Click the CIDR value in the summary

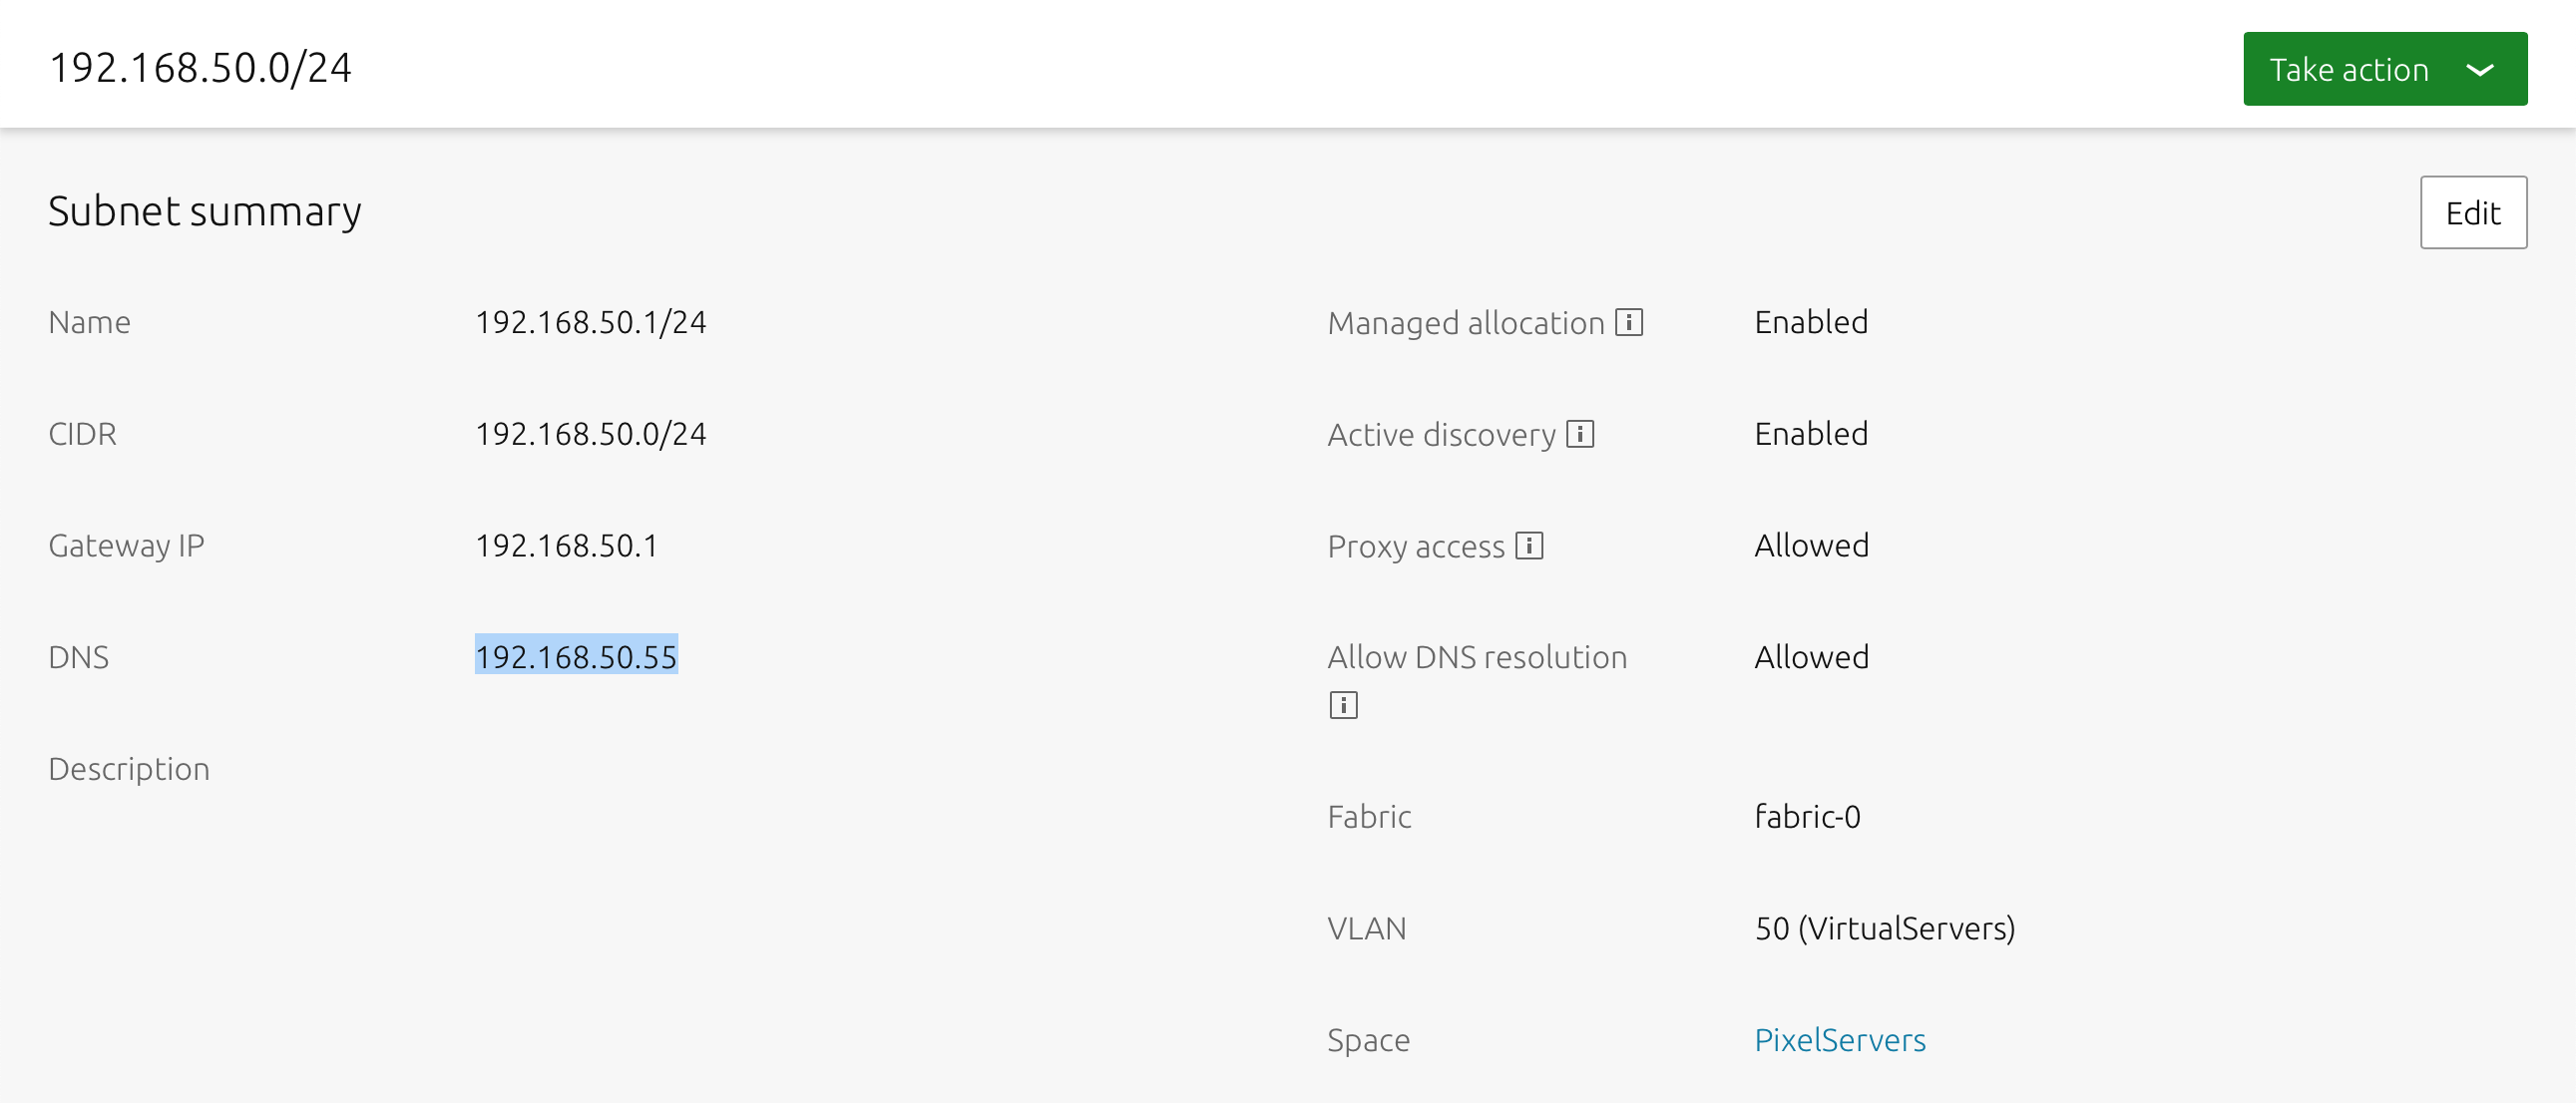click(590, 434)
